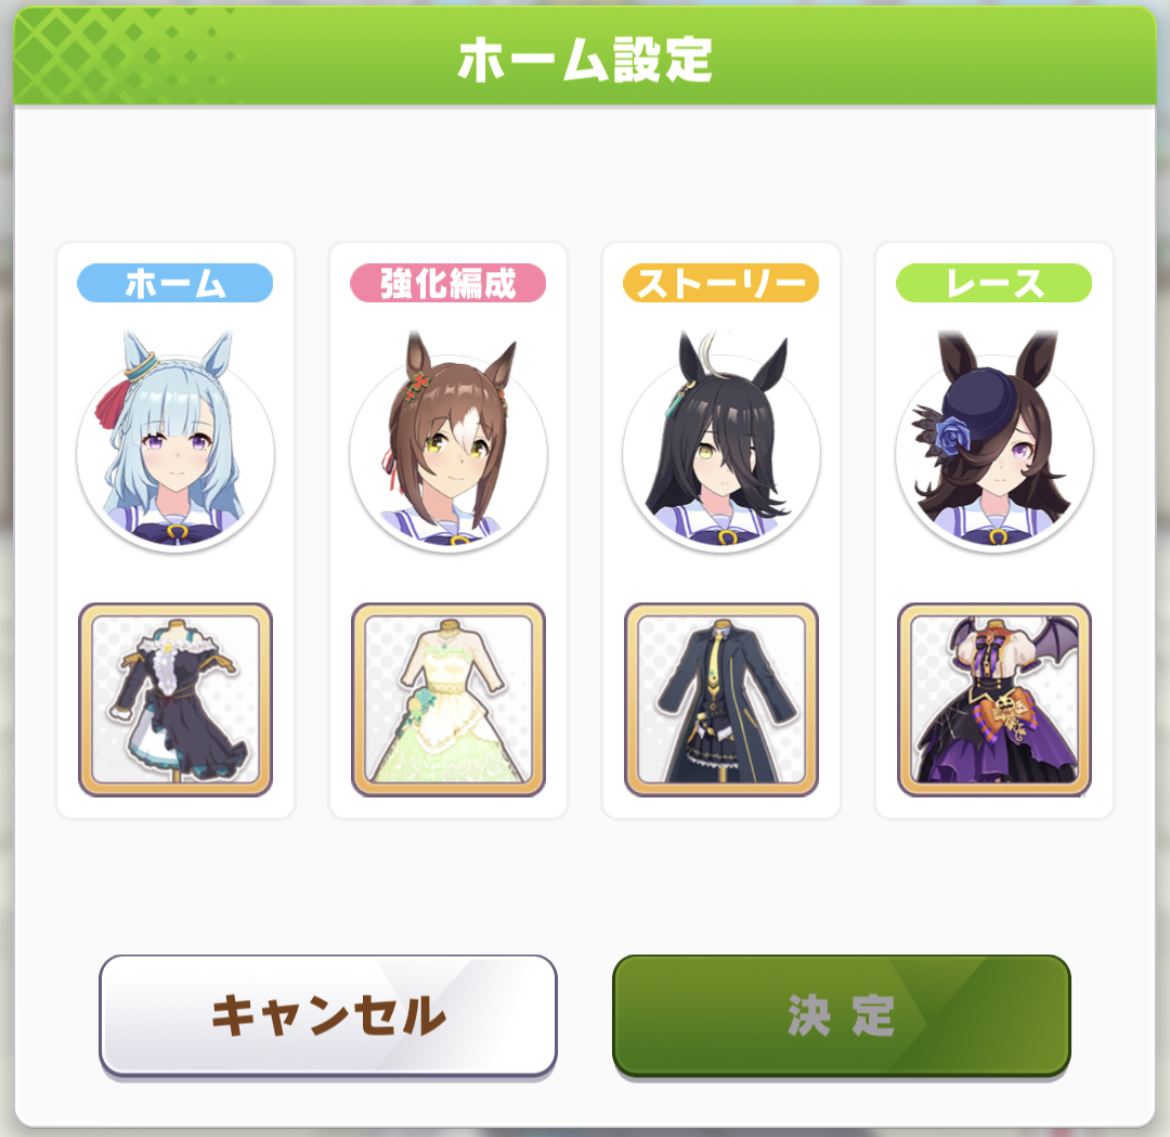Choose the brown-haired character portrait under 強化編成
This screenshot has width=1170, height=1137.
[448, 442]
